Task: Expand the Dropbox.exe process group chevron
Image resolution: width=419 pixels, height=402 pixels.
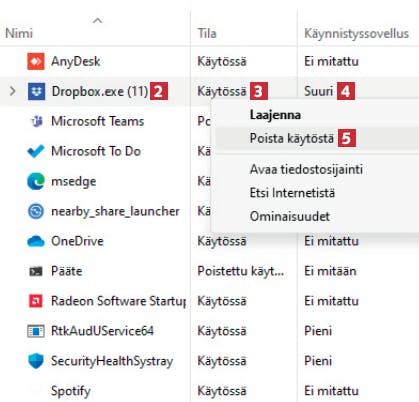Action: pyautogui.click(x=12, y=91)
